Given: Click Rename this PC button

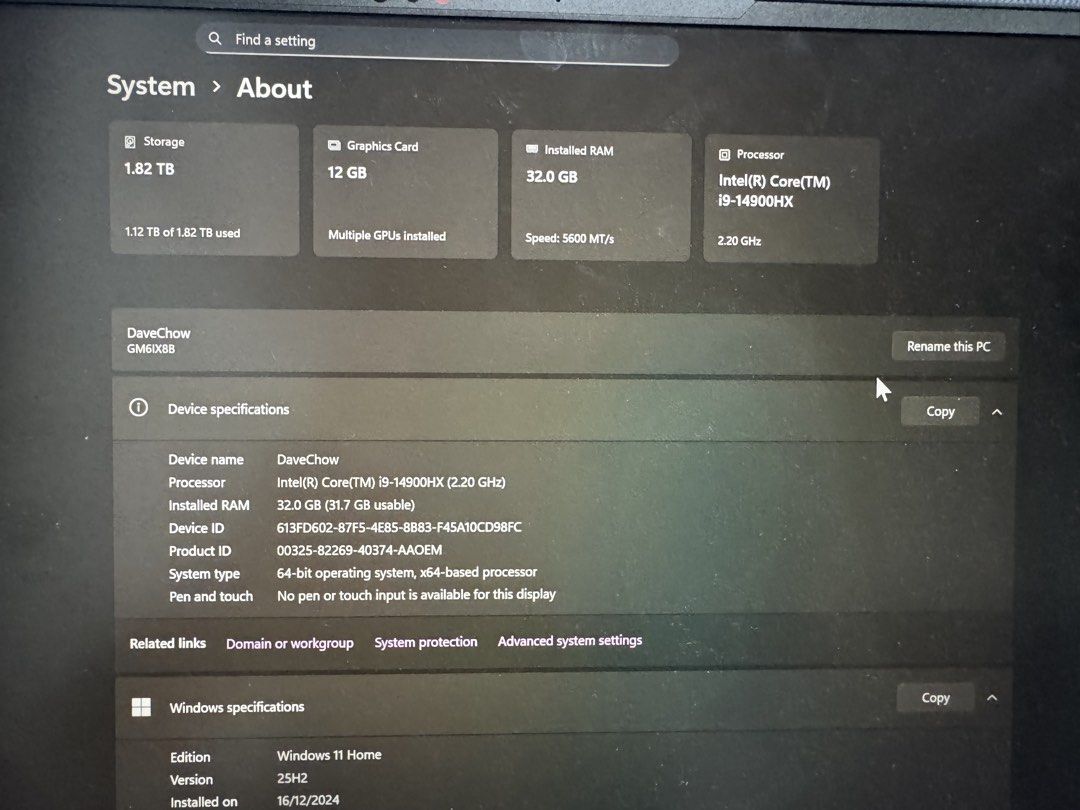Looking at the screenshot, I should [x=948, y=346].
